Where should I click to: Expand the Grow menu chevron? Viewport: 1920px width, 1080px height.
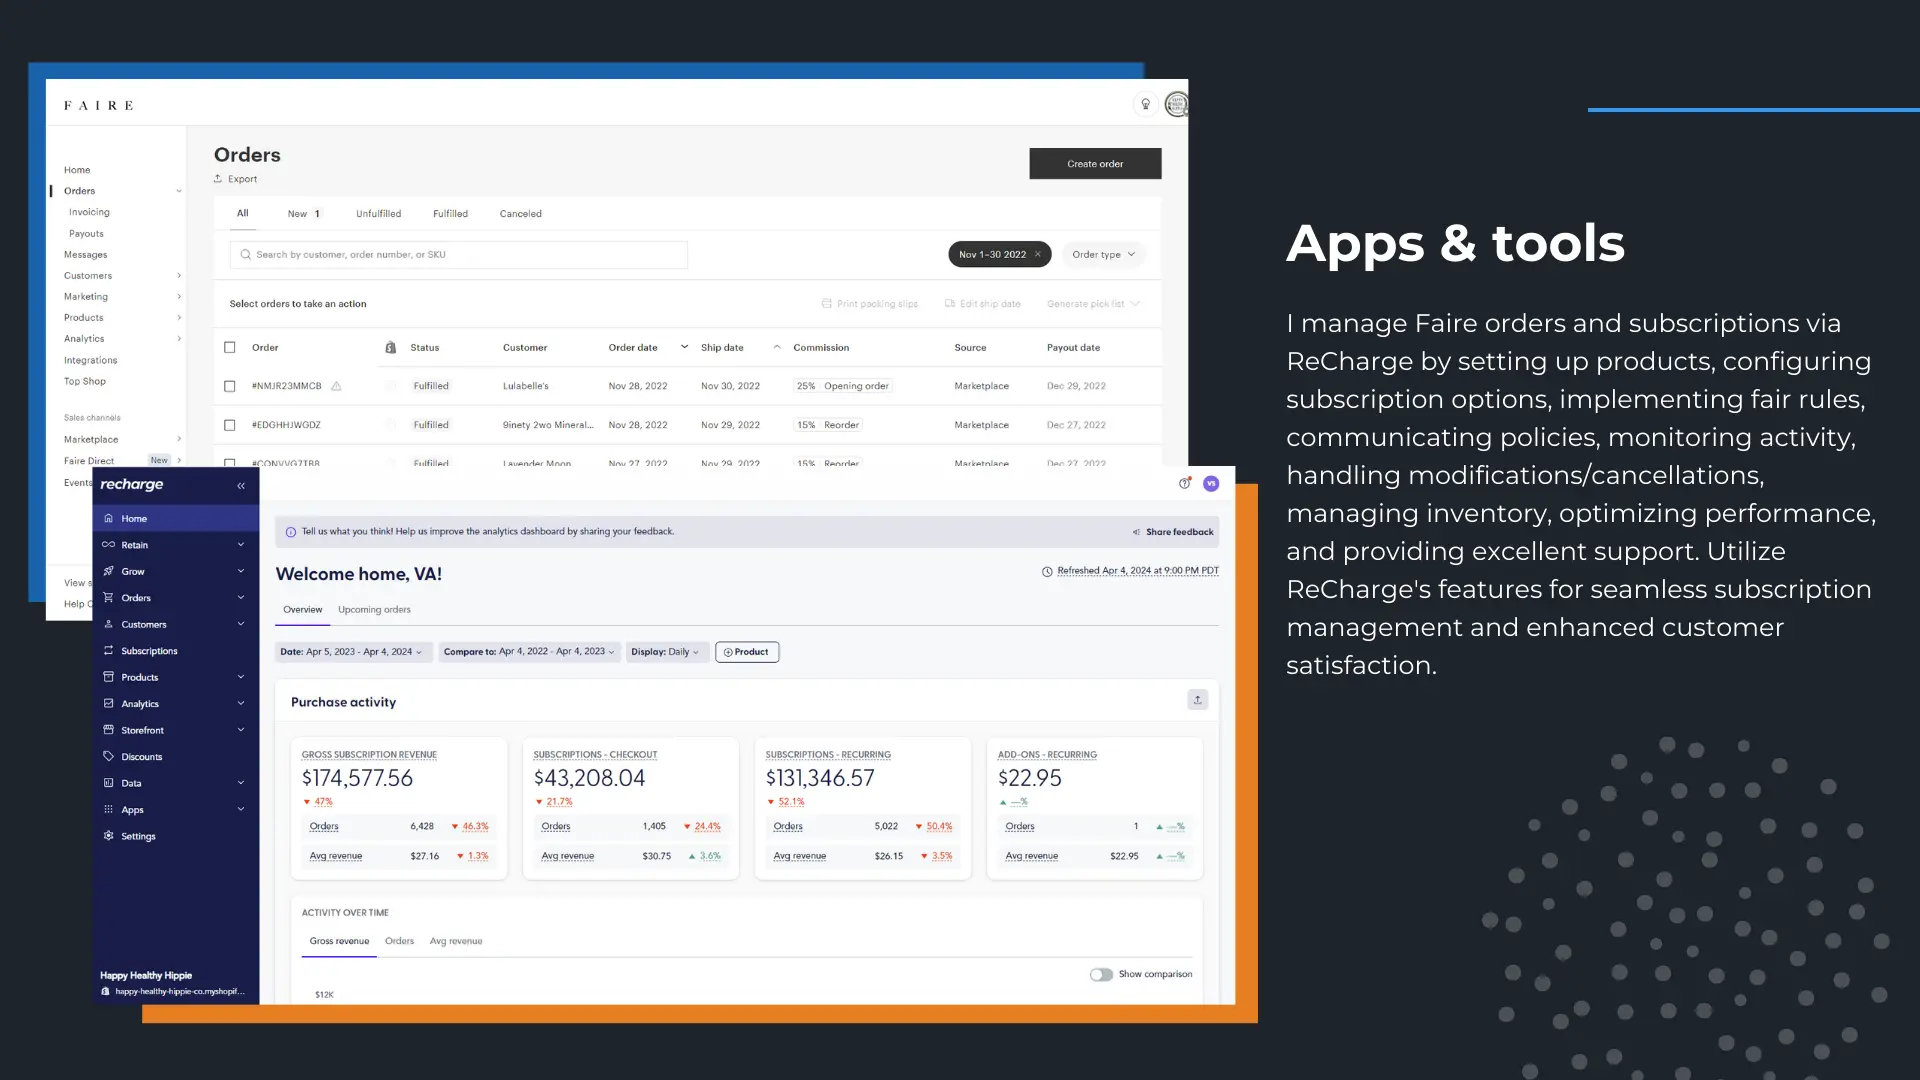[x=241, y=571]
